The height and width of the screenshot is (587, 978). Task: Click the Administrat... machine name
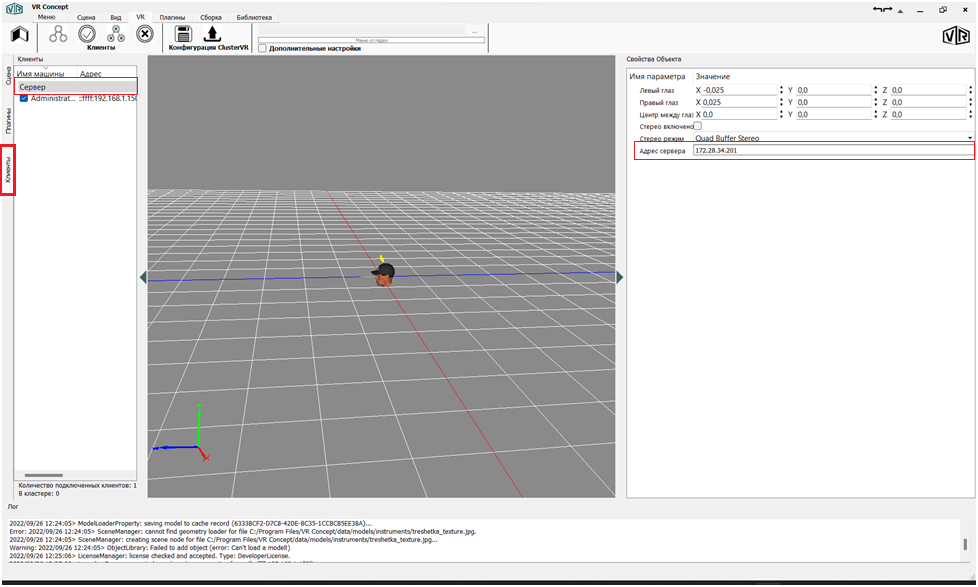(52, 99)
